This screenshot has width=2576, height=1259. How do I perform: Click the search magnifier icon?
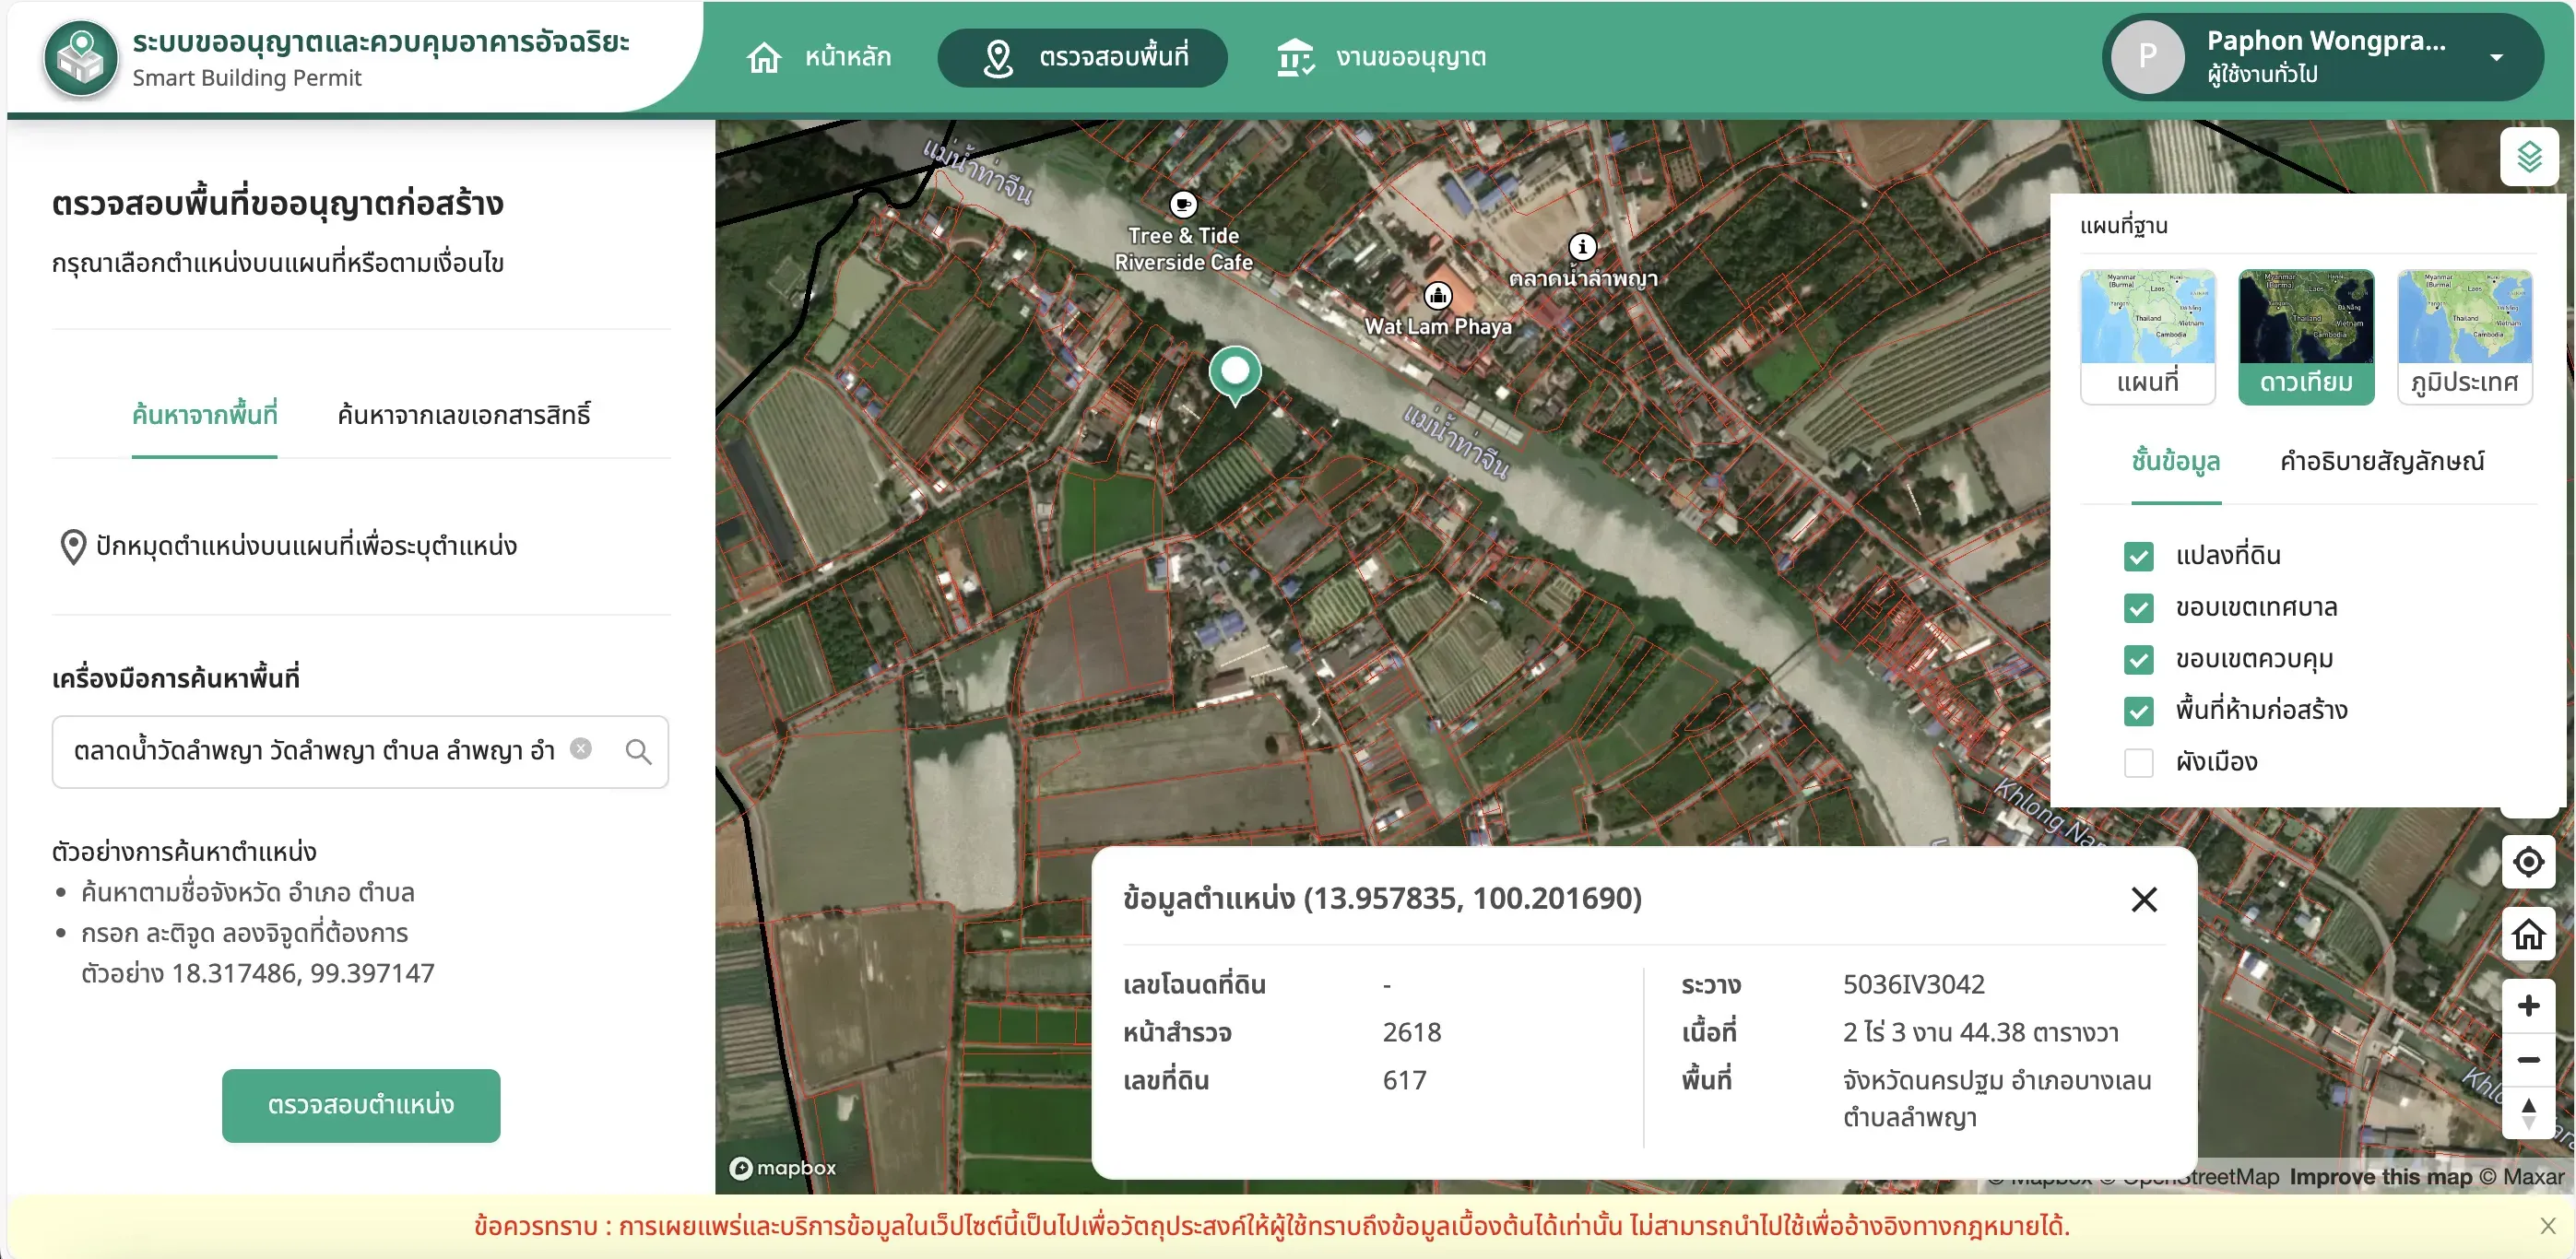pos(638,751)
